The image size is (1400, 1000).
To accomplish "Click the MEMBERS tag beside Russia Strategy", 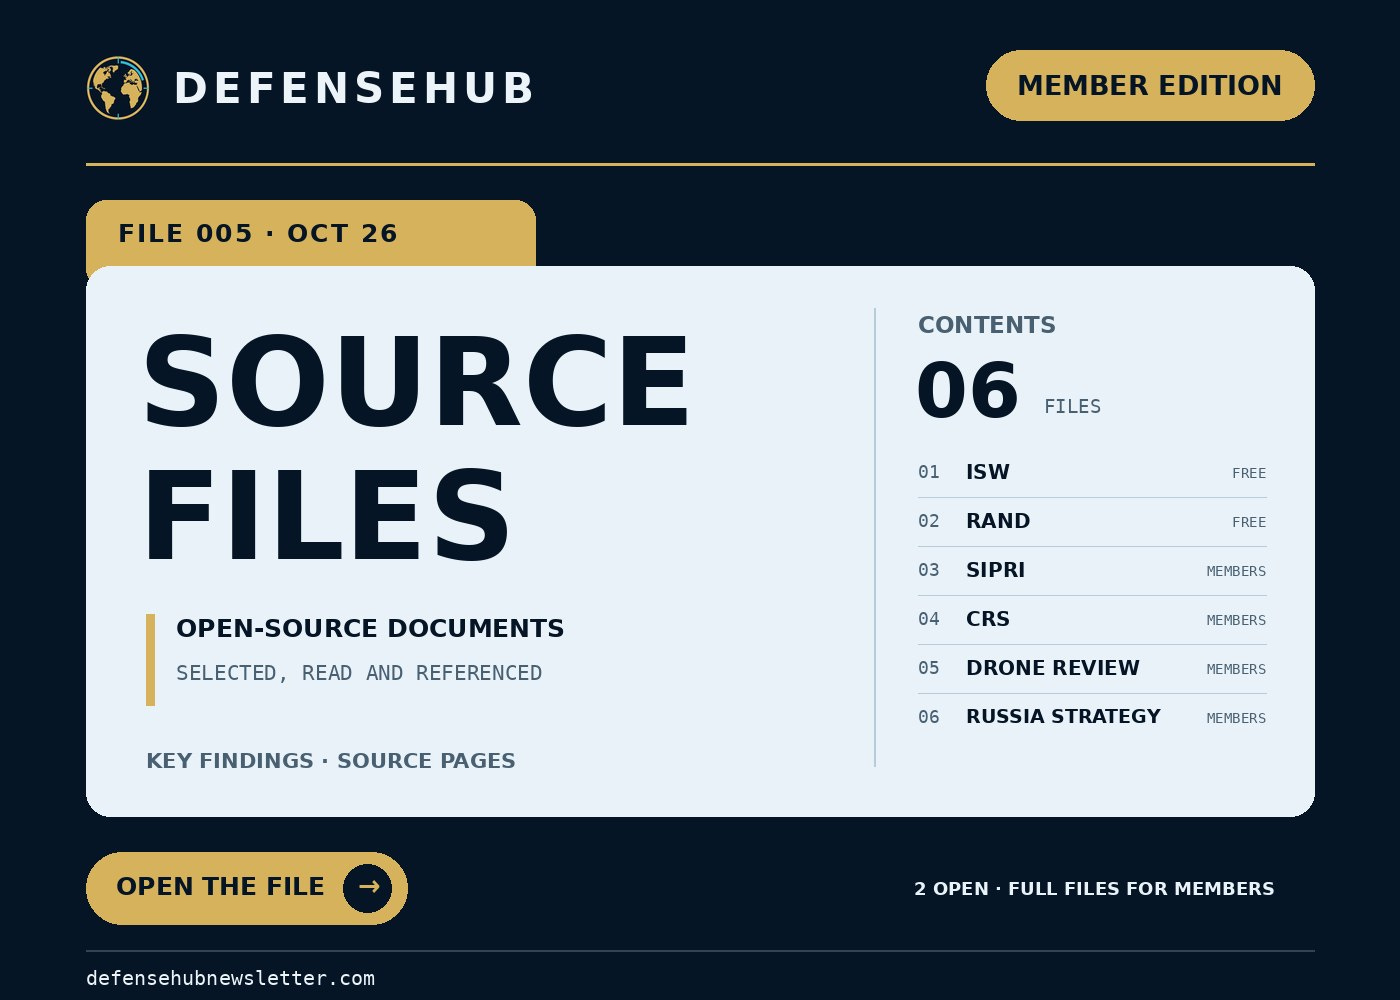I will point(1236,718).
